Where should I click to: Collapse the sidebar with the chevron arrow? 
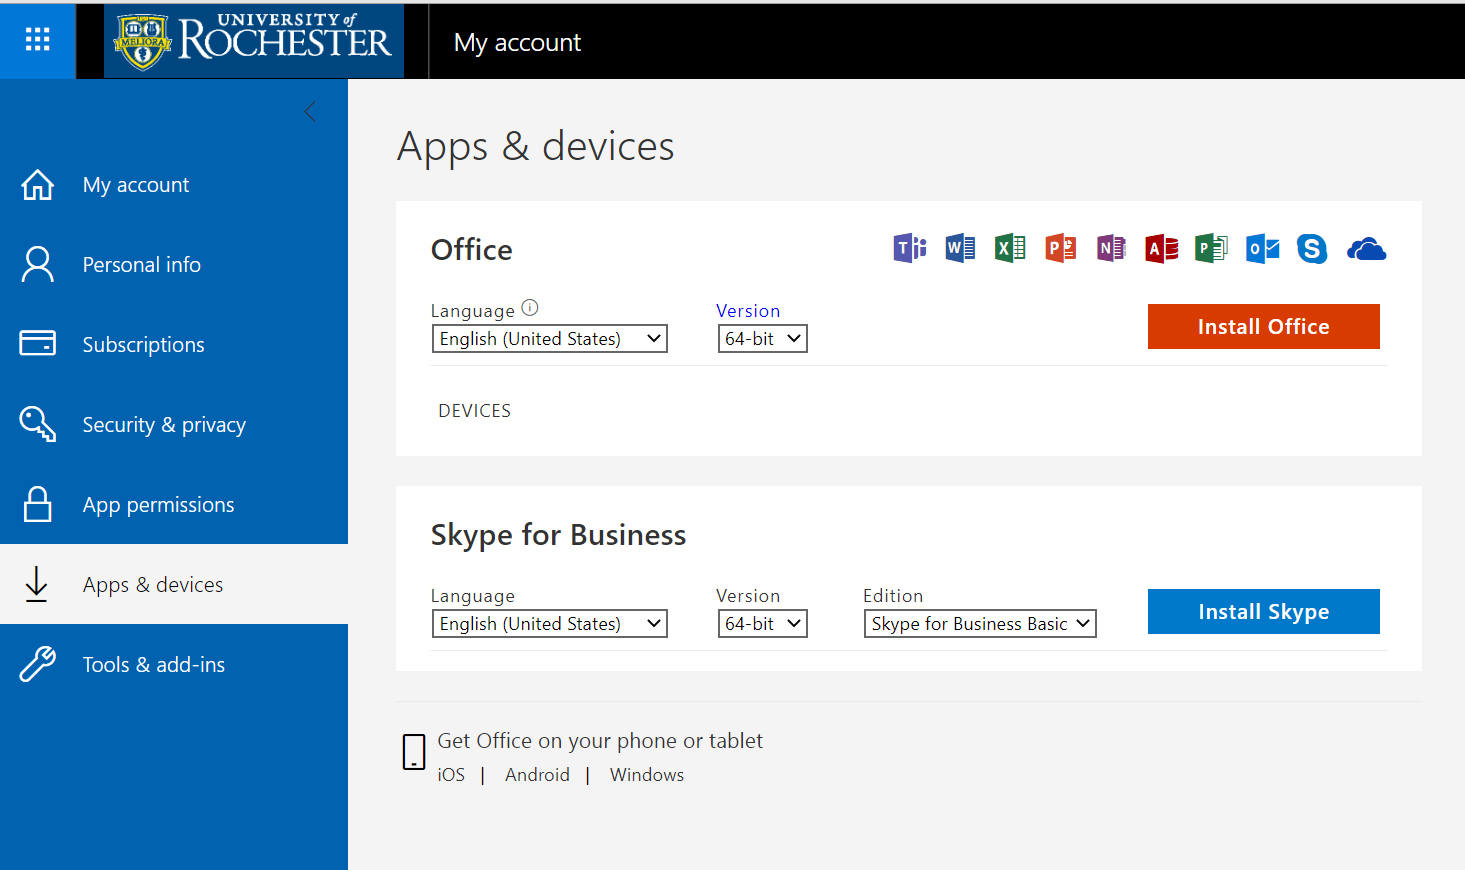point(310,112)
